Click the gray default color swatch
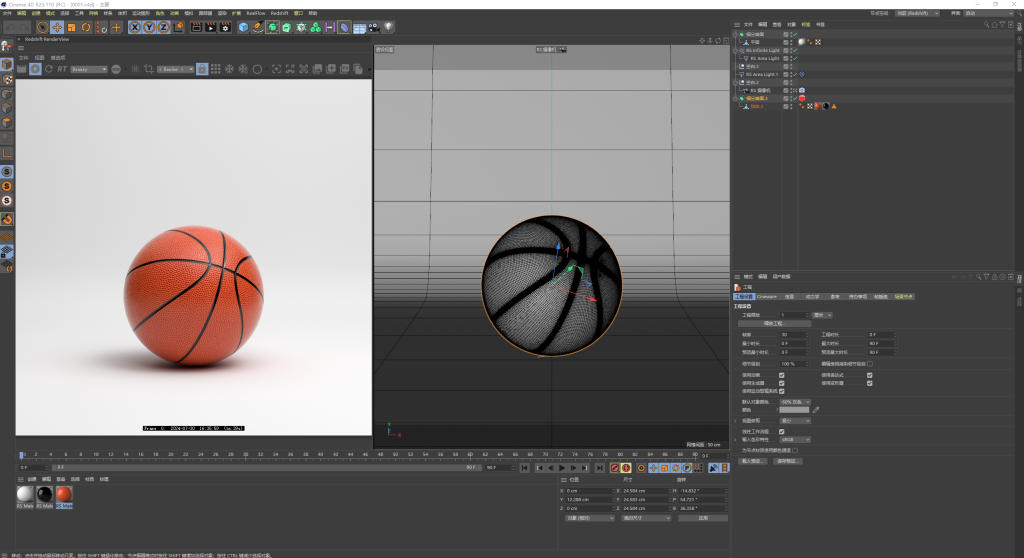The height and width of the screenshot is (558, 1024). tap(794, 410)
